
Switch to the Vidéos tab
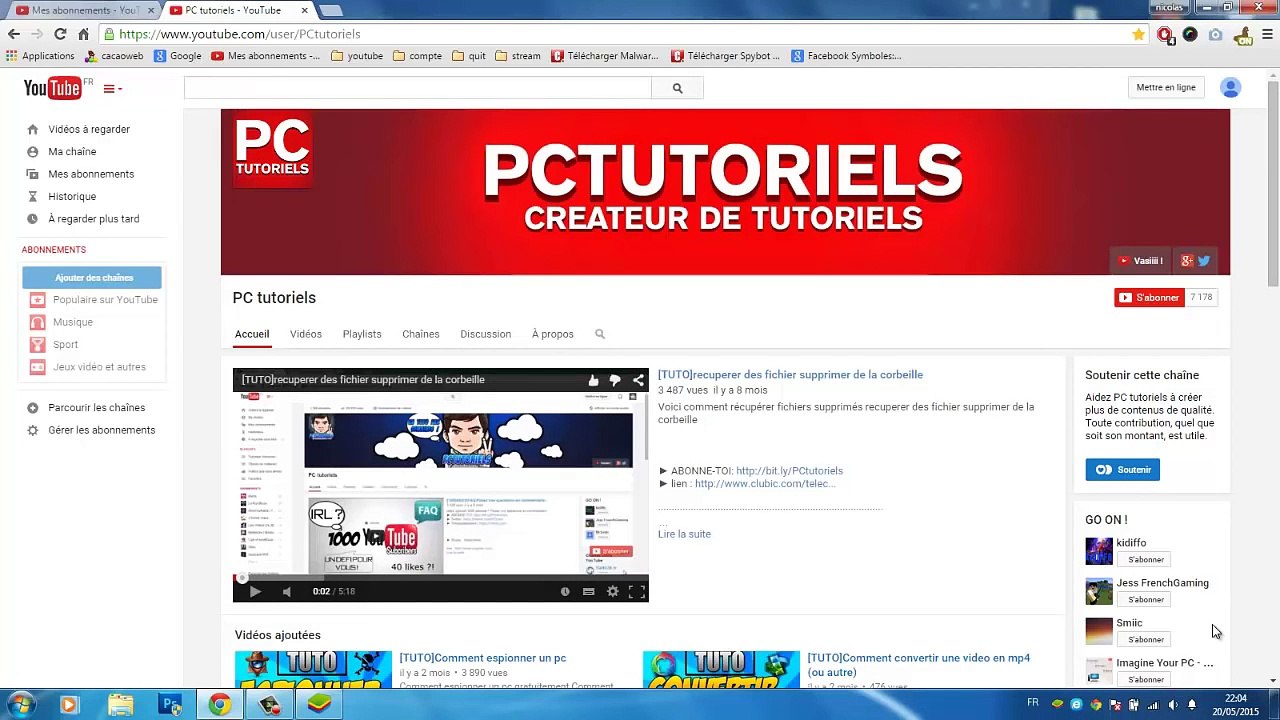306,334
